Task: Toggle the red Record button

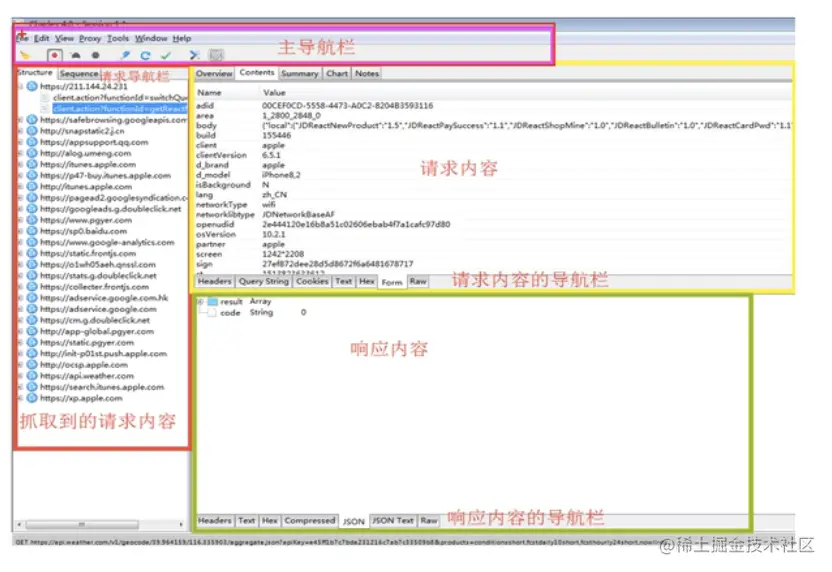Action: click(x=55, y=55)
